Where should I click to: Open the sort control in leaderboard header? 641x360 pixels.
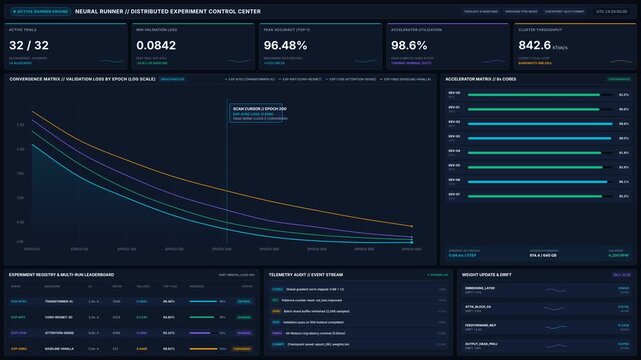click(237, 275)
